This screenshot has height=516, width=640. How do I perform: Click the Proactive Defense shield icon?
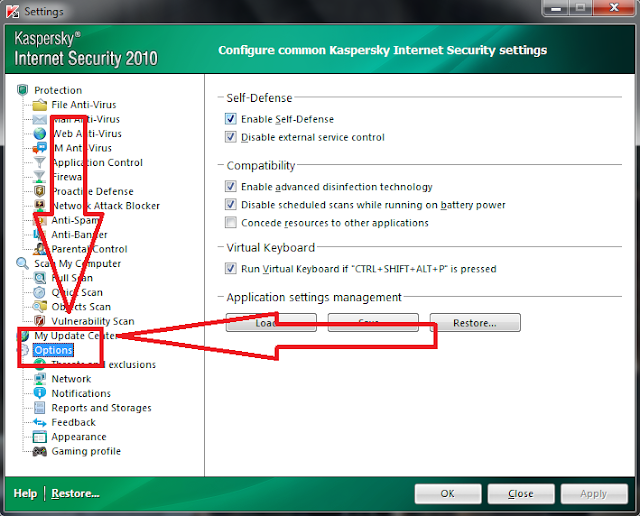(x=40, y=191)
